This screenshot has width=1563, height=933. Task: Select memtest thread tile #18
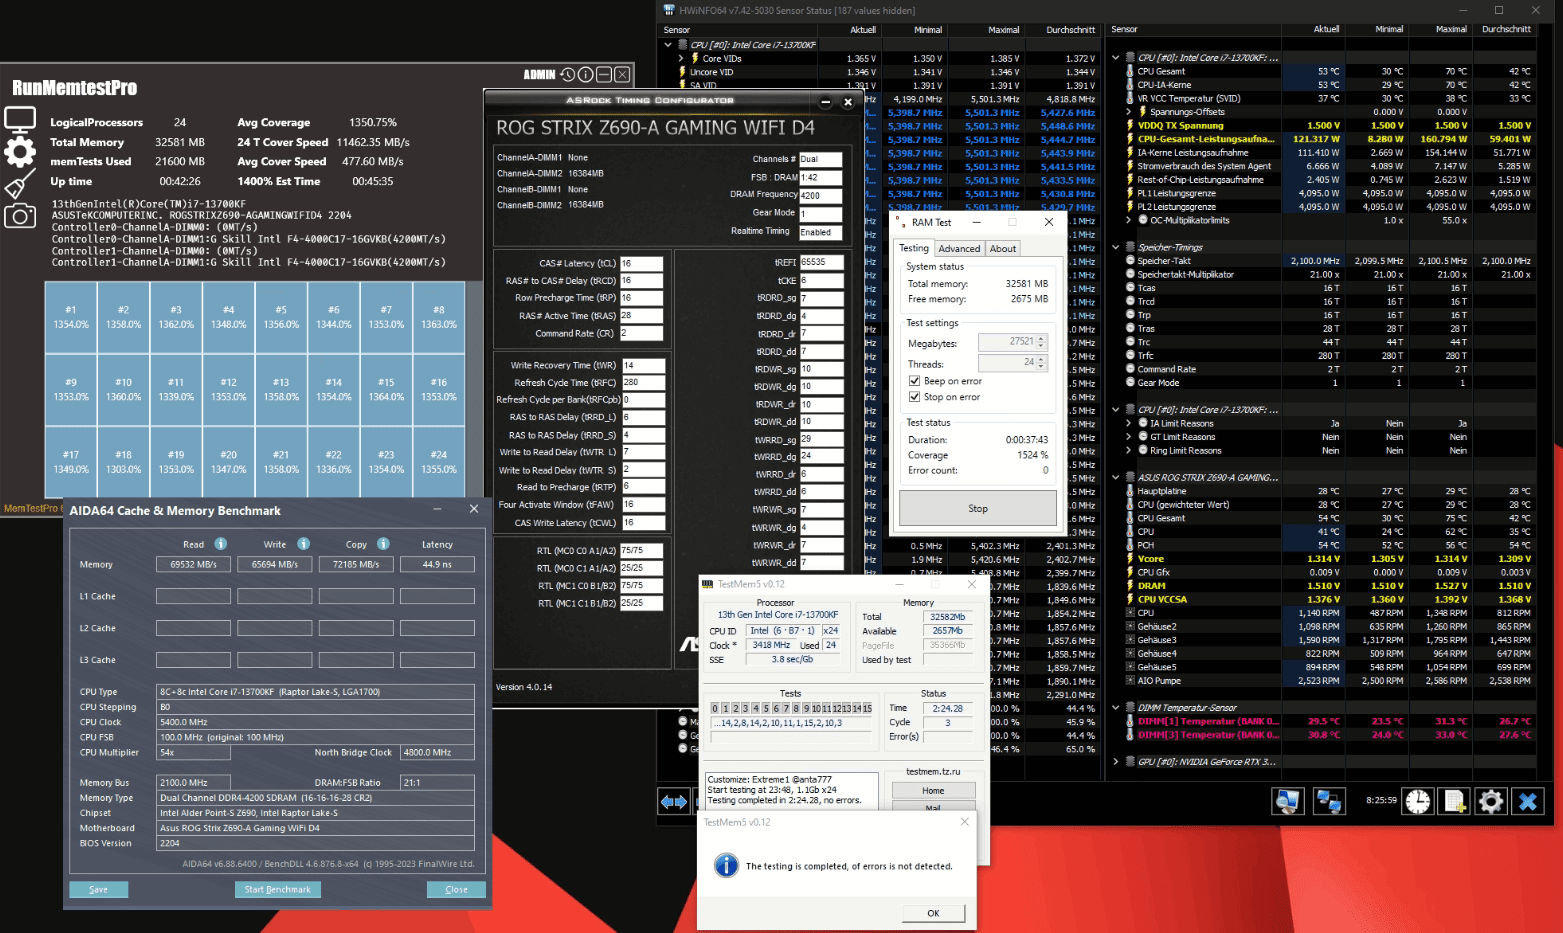(x=123, y=461)
